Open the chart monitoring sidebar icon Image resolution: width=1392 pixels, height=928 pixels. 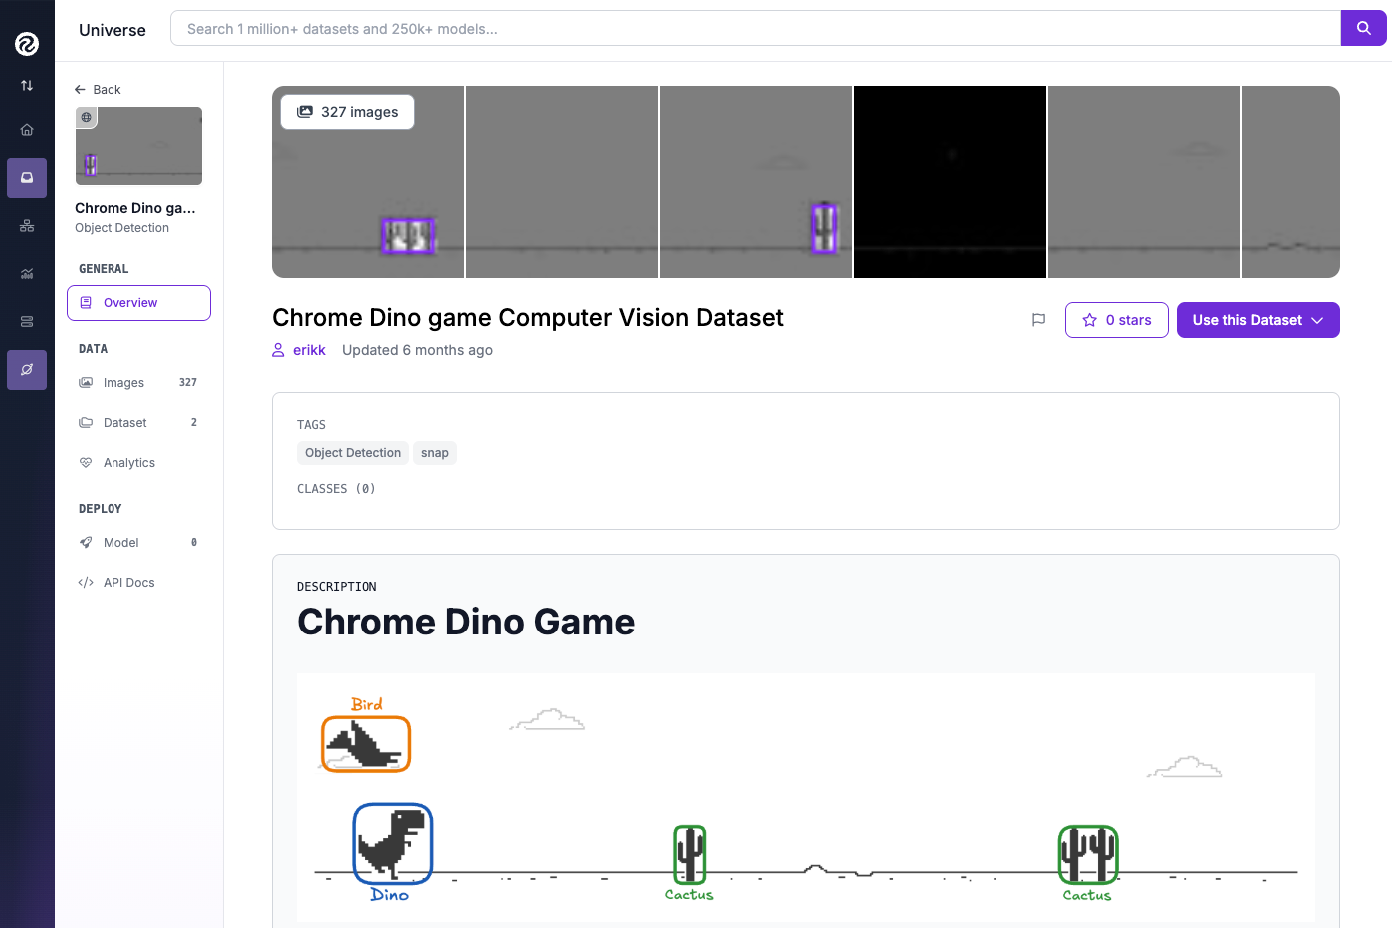click(x=27, y=274)
